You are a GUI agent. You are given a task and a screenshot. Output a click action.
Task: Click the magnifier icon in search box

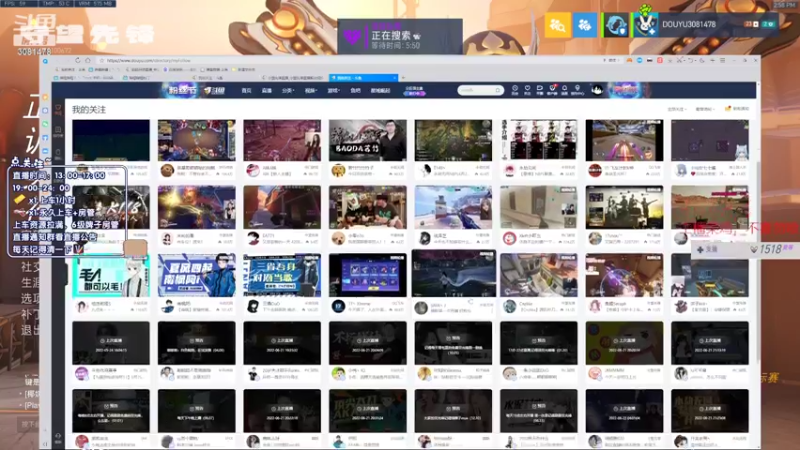497,90
